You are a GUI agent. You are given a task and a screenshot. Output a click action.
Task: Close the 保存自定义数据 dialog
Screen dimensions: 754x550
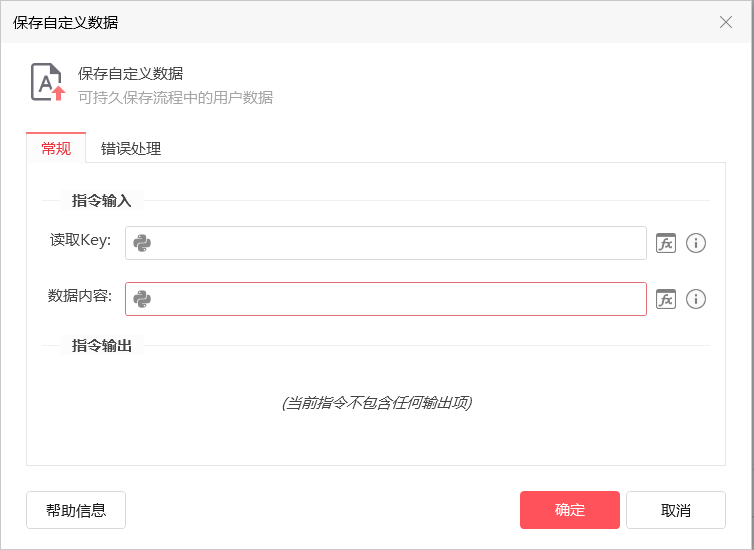click(x=726, y=22)
